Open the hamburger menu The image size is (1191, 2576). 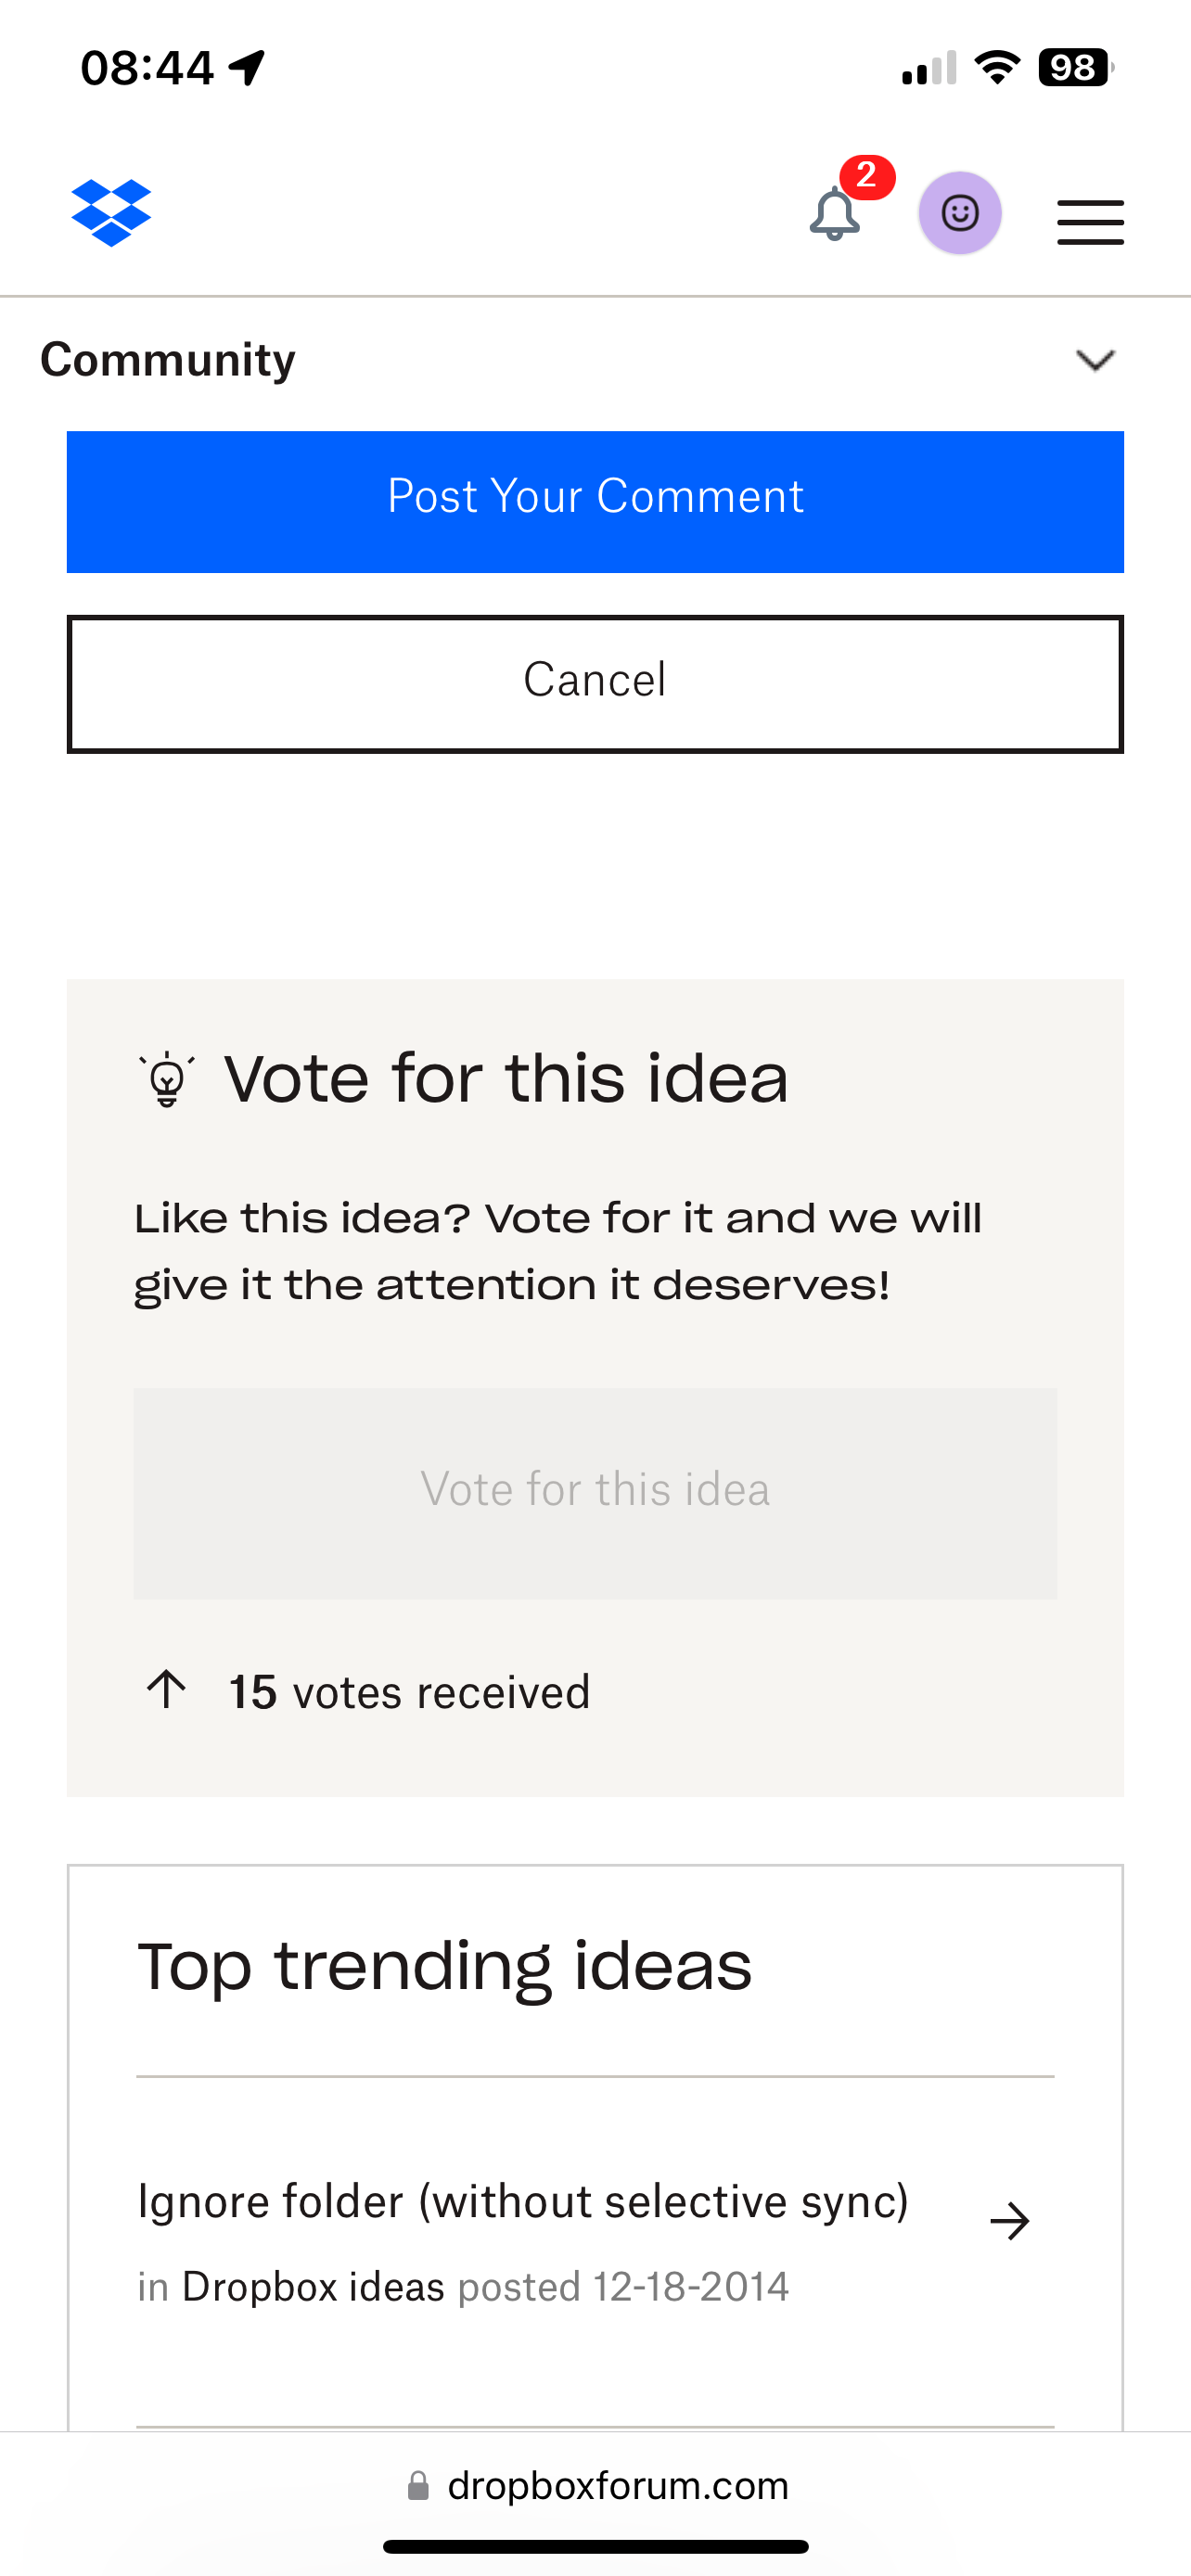[x=1090, y=221]
